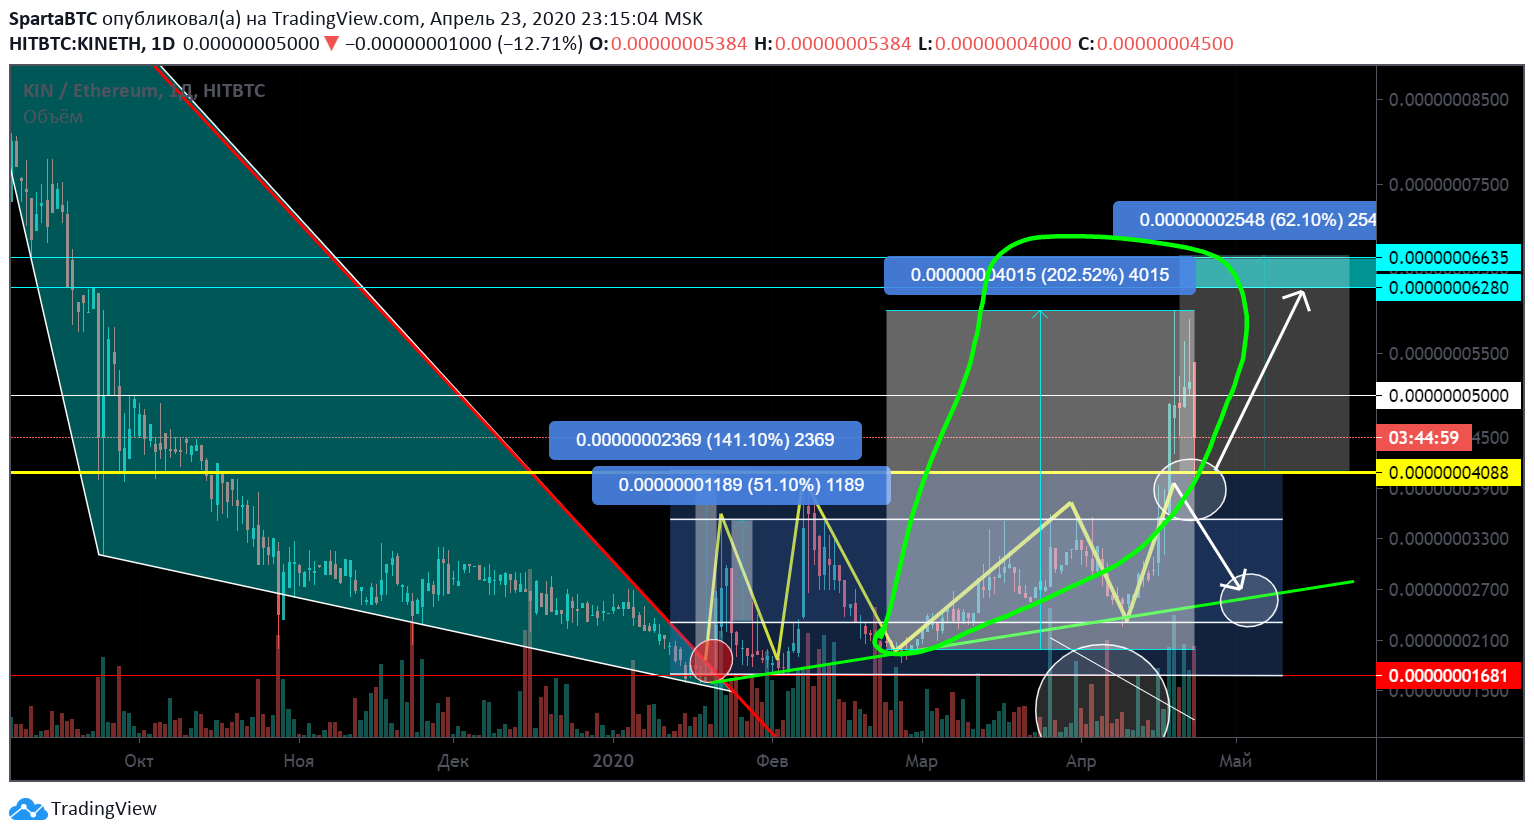Screen dimensions: 1534x836
Task: Select the 141.10% measurement label
Action: (x=705, y=440)
